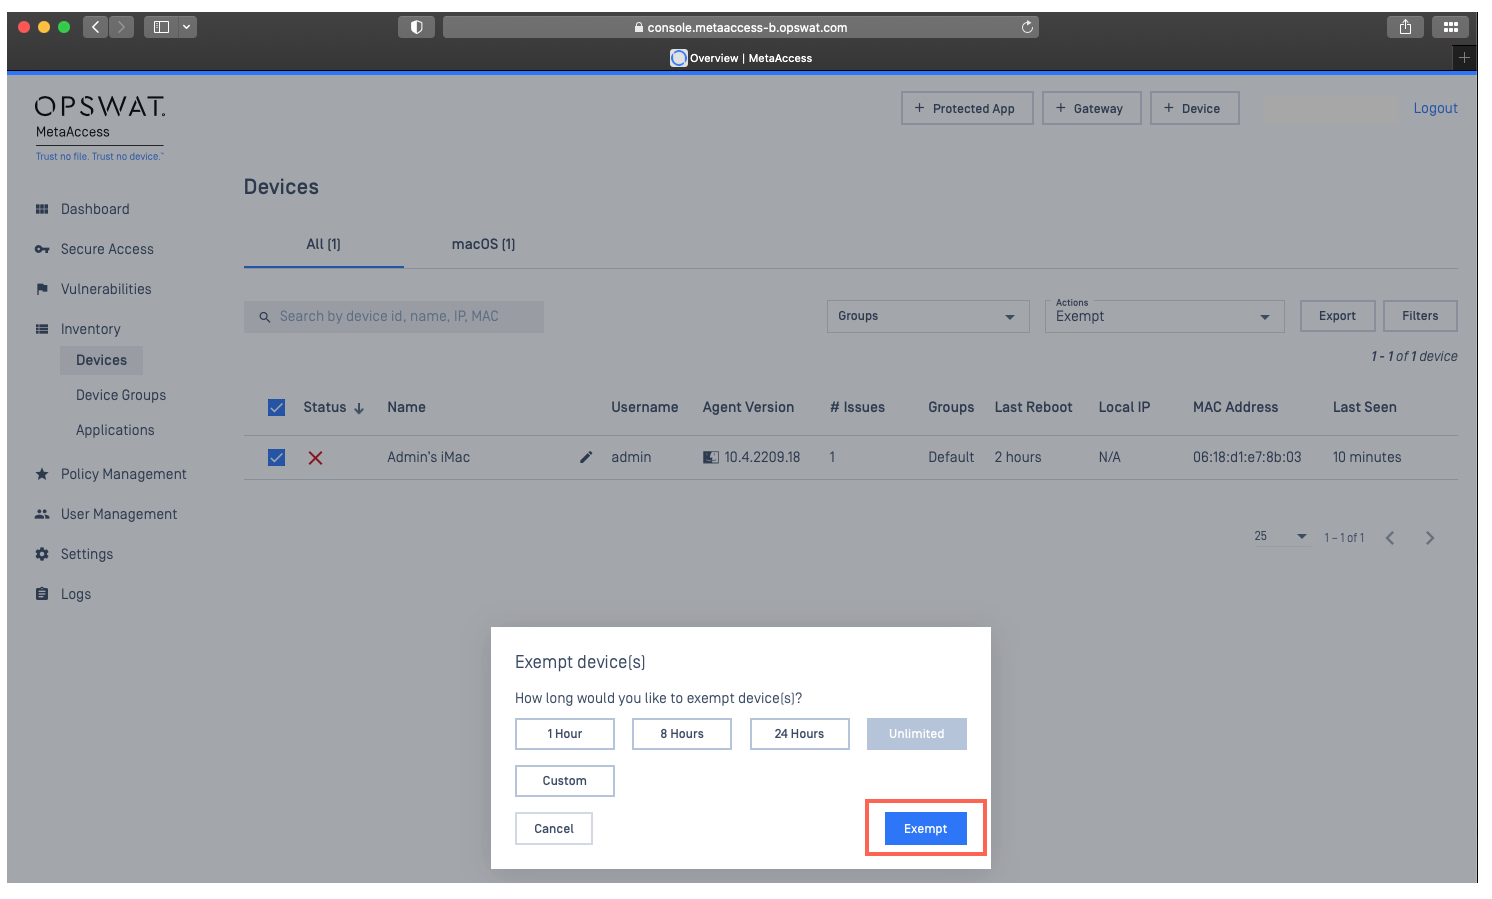Viewport: 1492px width, 899px height.
Task: Click the Admin's iMac device name
Action: coord(429,457)
